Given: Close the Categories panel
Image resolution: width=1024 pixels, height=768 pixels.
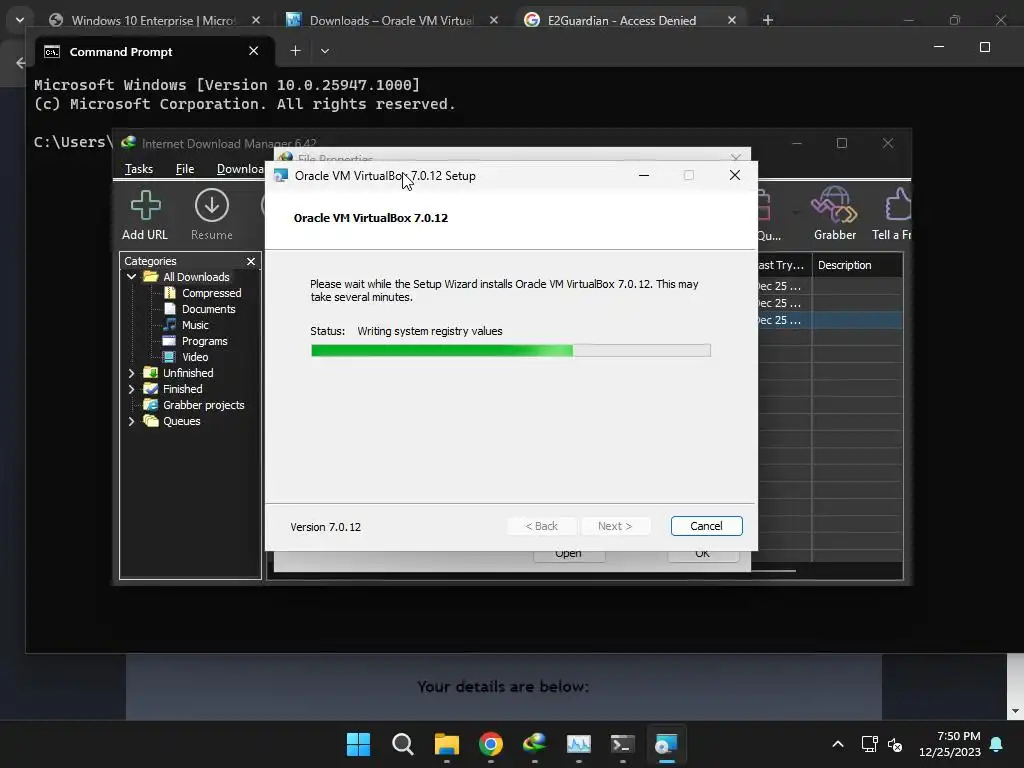Looking at the screenshot, I should 251,261.
